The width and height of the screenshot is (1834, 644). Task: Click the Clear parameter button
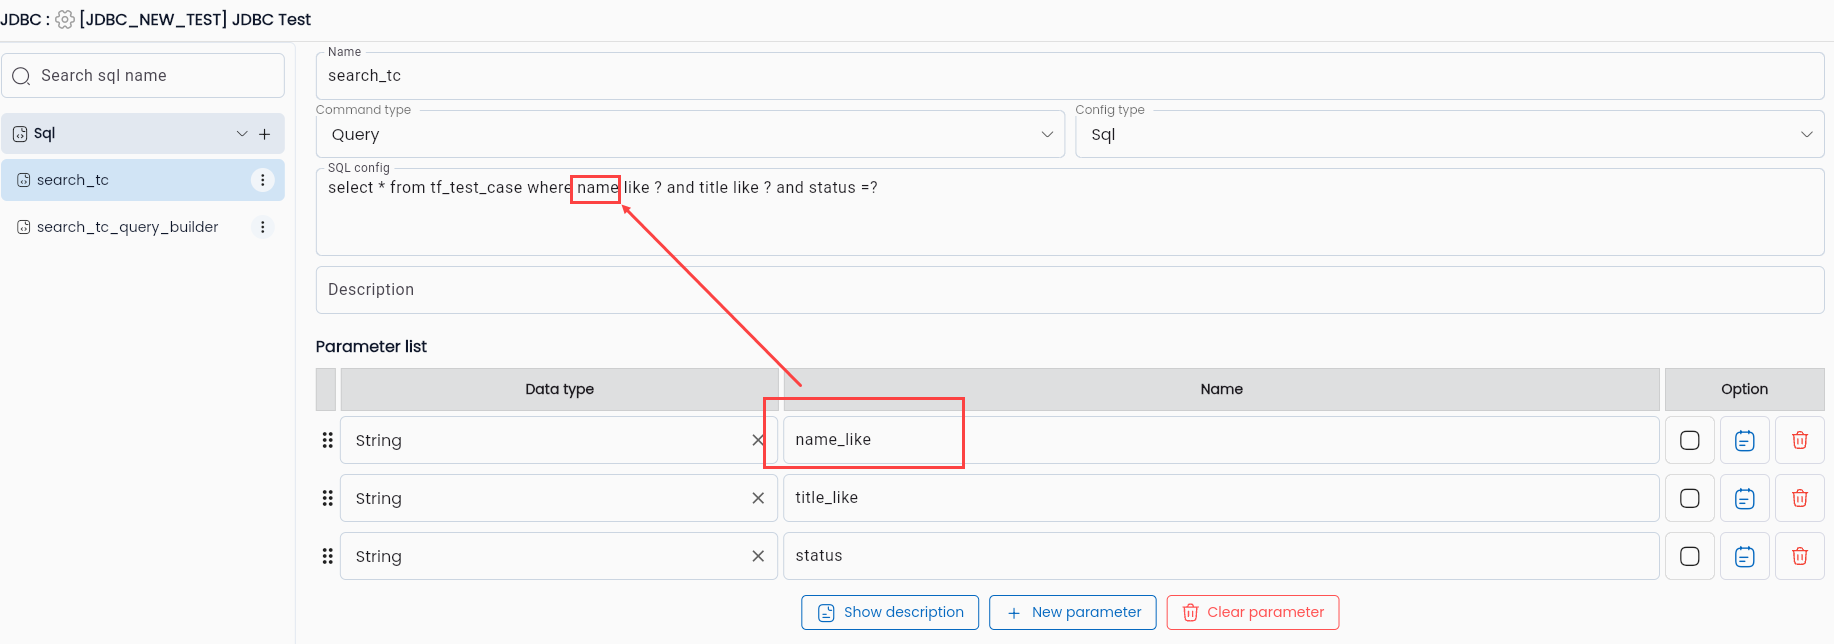tap(1253, 612)
